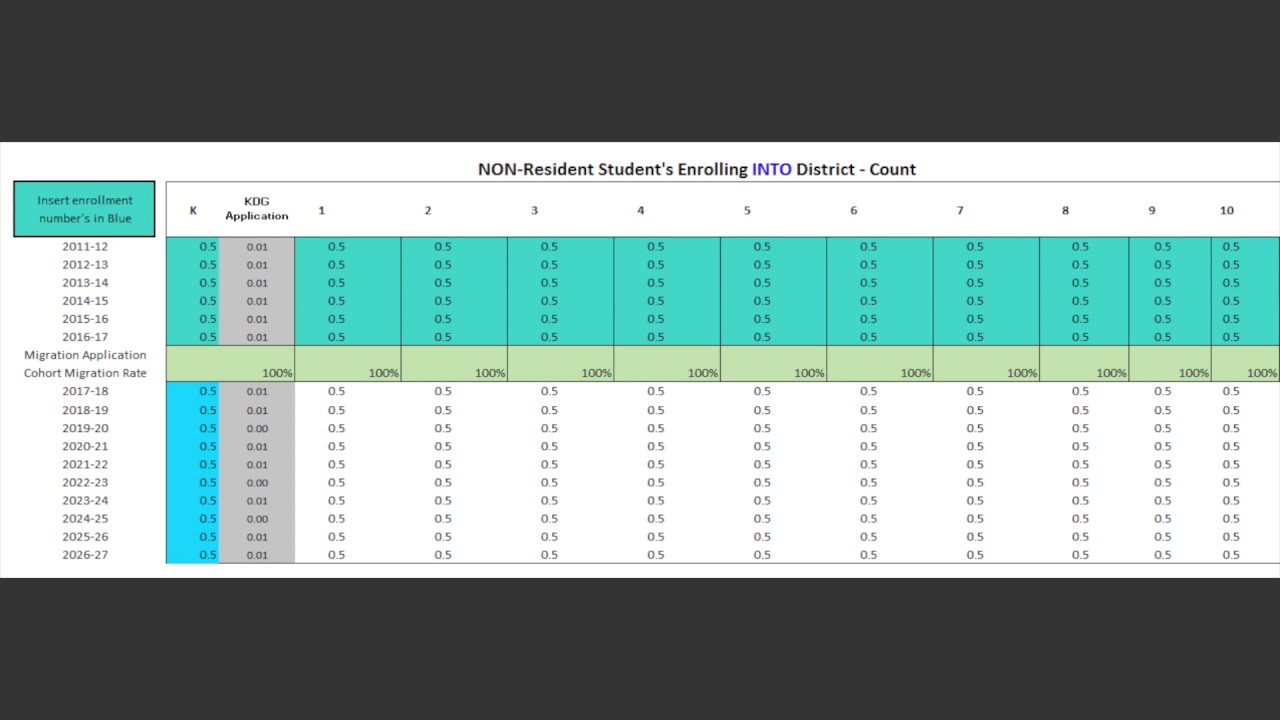Click grade 6 cell for 2011-12
This screenshot has height=720, width=1280.
(x=880, y=246)
